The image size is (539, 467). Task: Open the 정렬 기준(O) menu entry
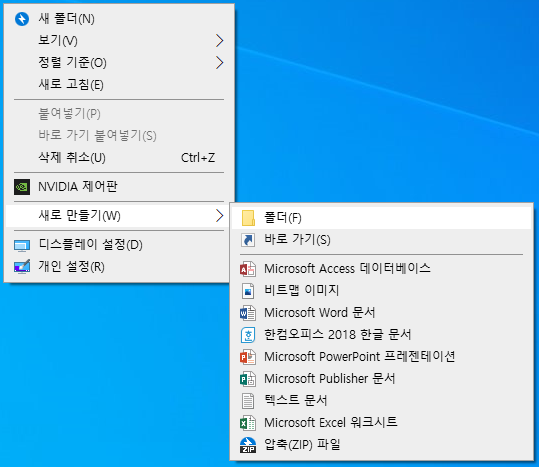pyautogui.click(x=119, y=63)
